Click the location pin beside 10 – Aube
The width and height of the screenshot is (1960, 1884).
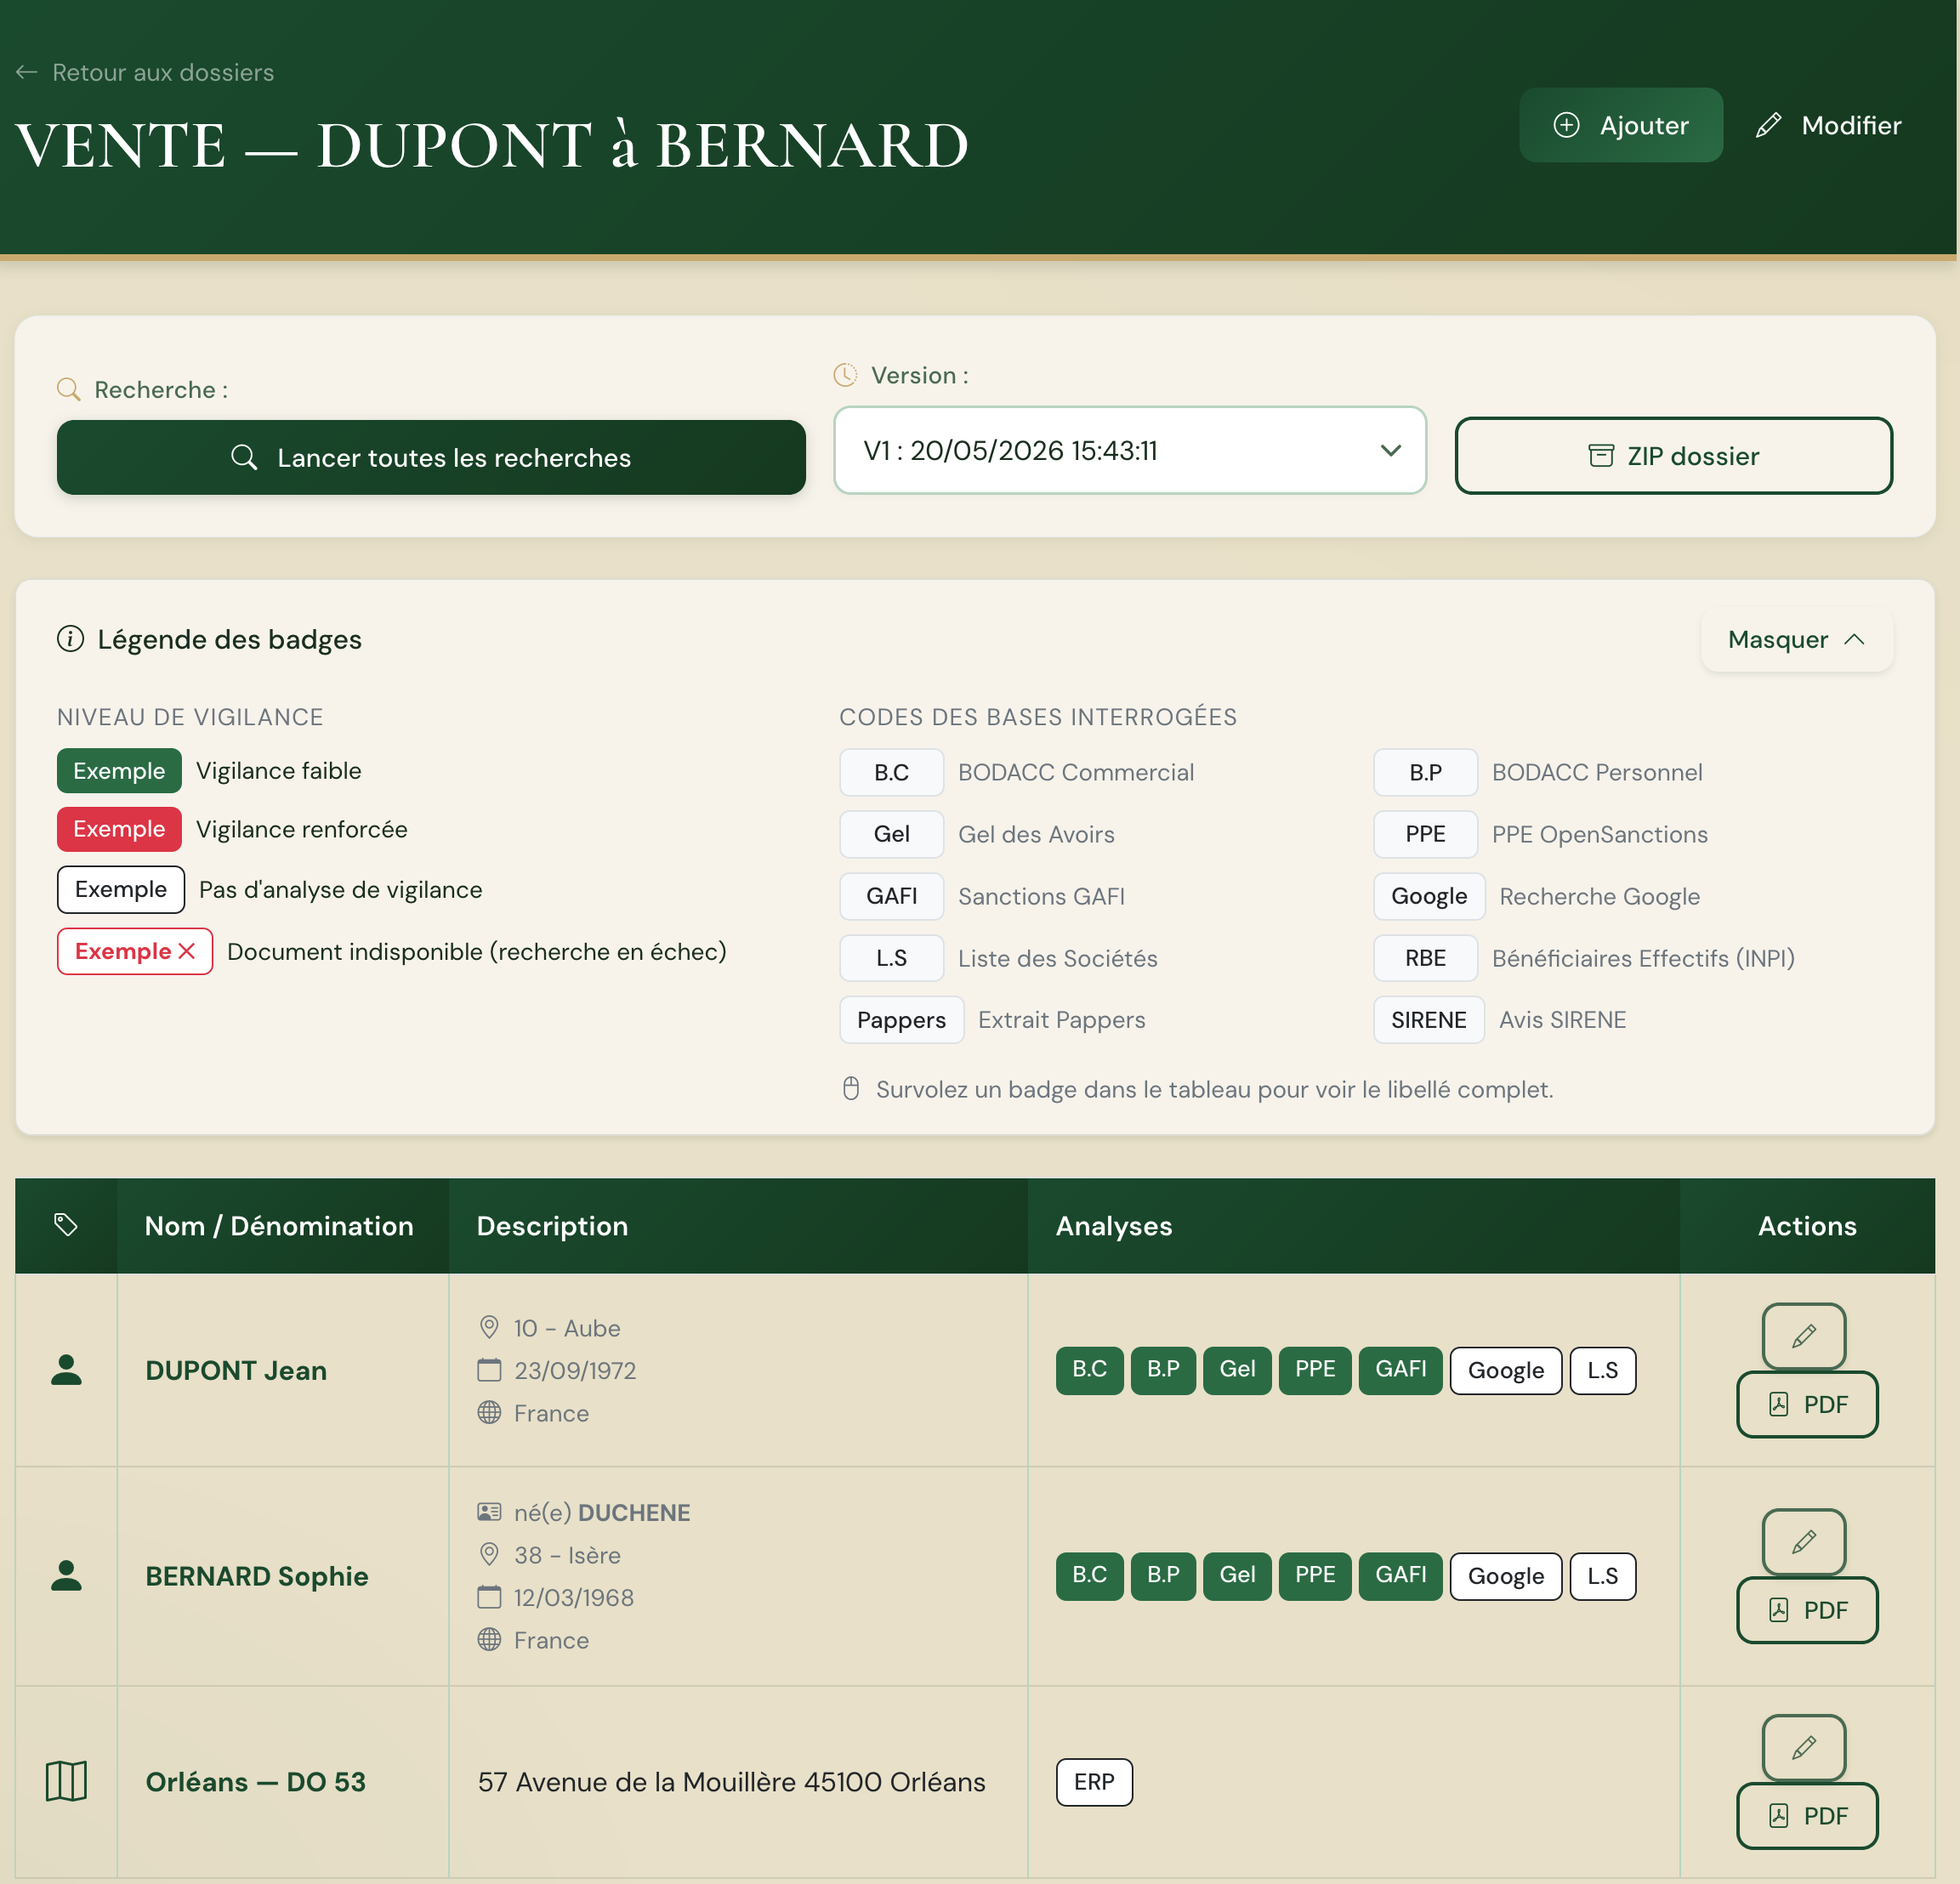point(489,1327)
